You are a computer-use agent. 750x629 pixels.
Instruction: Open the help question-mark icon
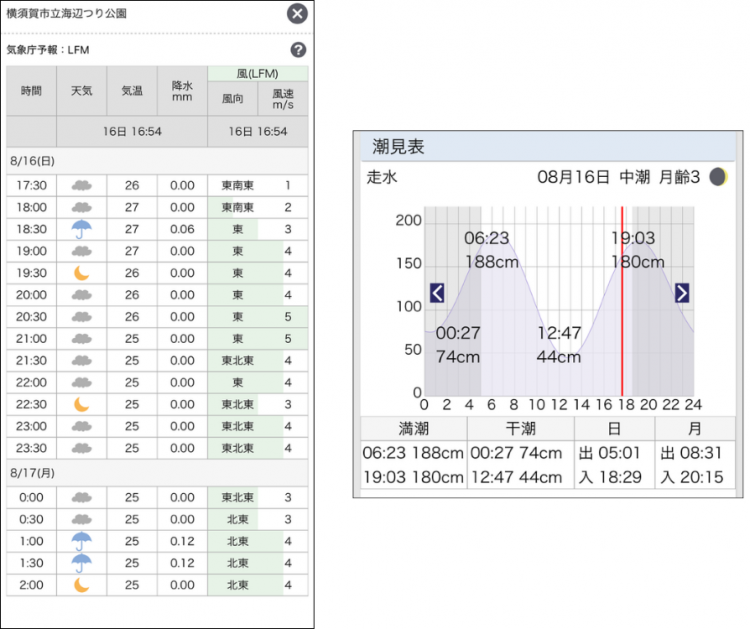[x=298, y=50]
